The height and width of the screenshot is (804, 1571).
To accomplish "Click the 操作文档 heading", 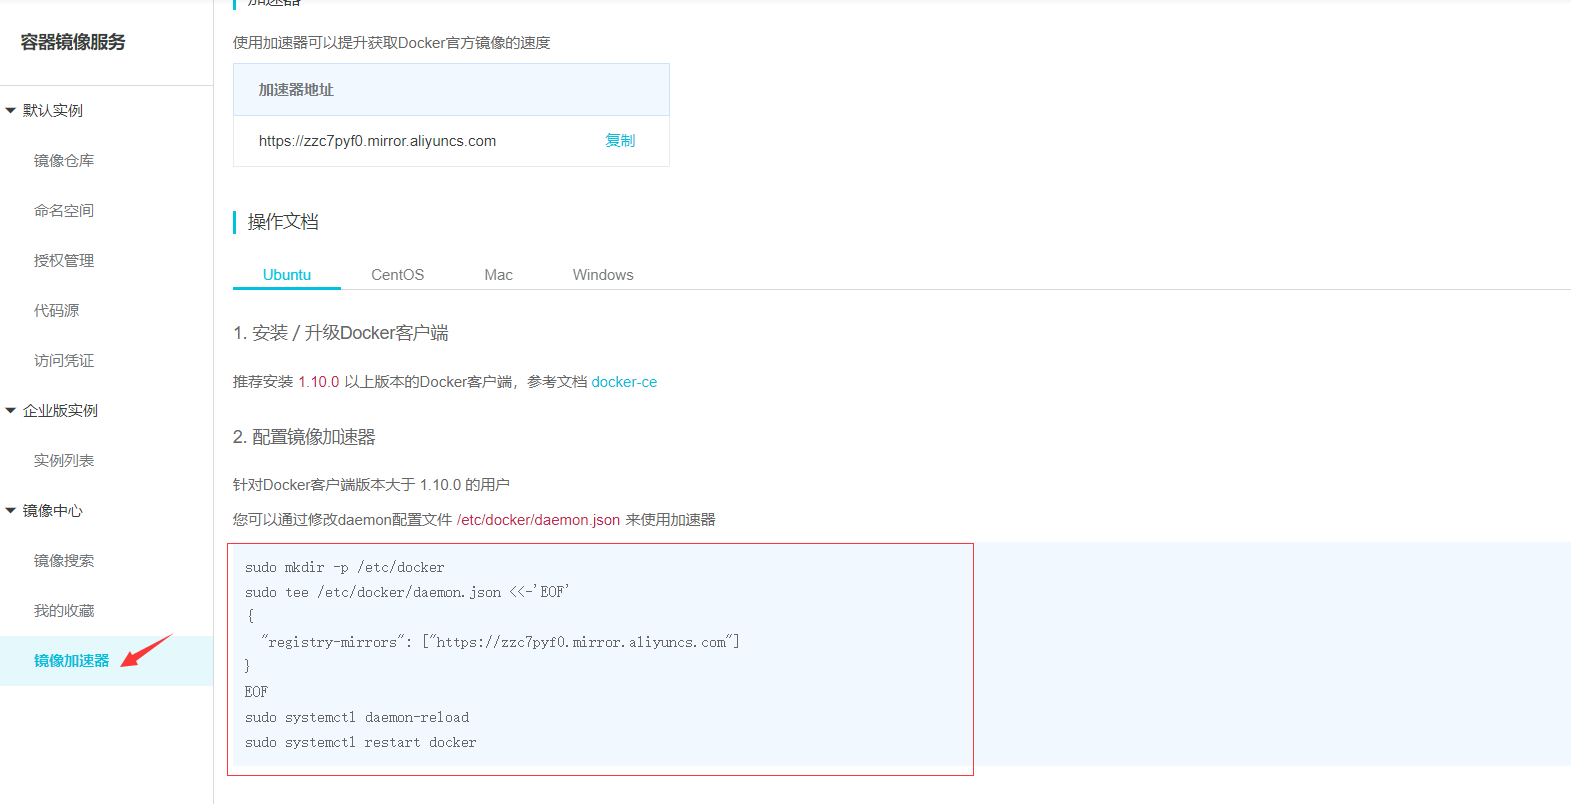I will 283,221.
